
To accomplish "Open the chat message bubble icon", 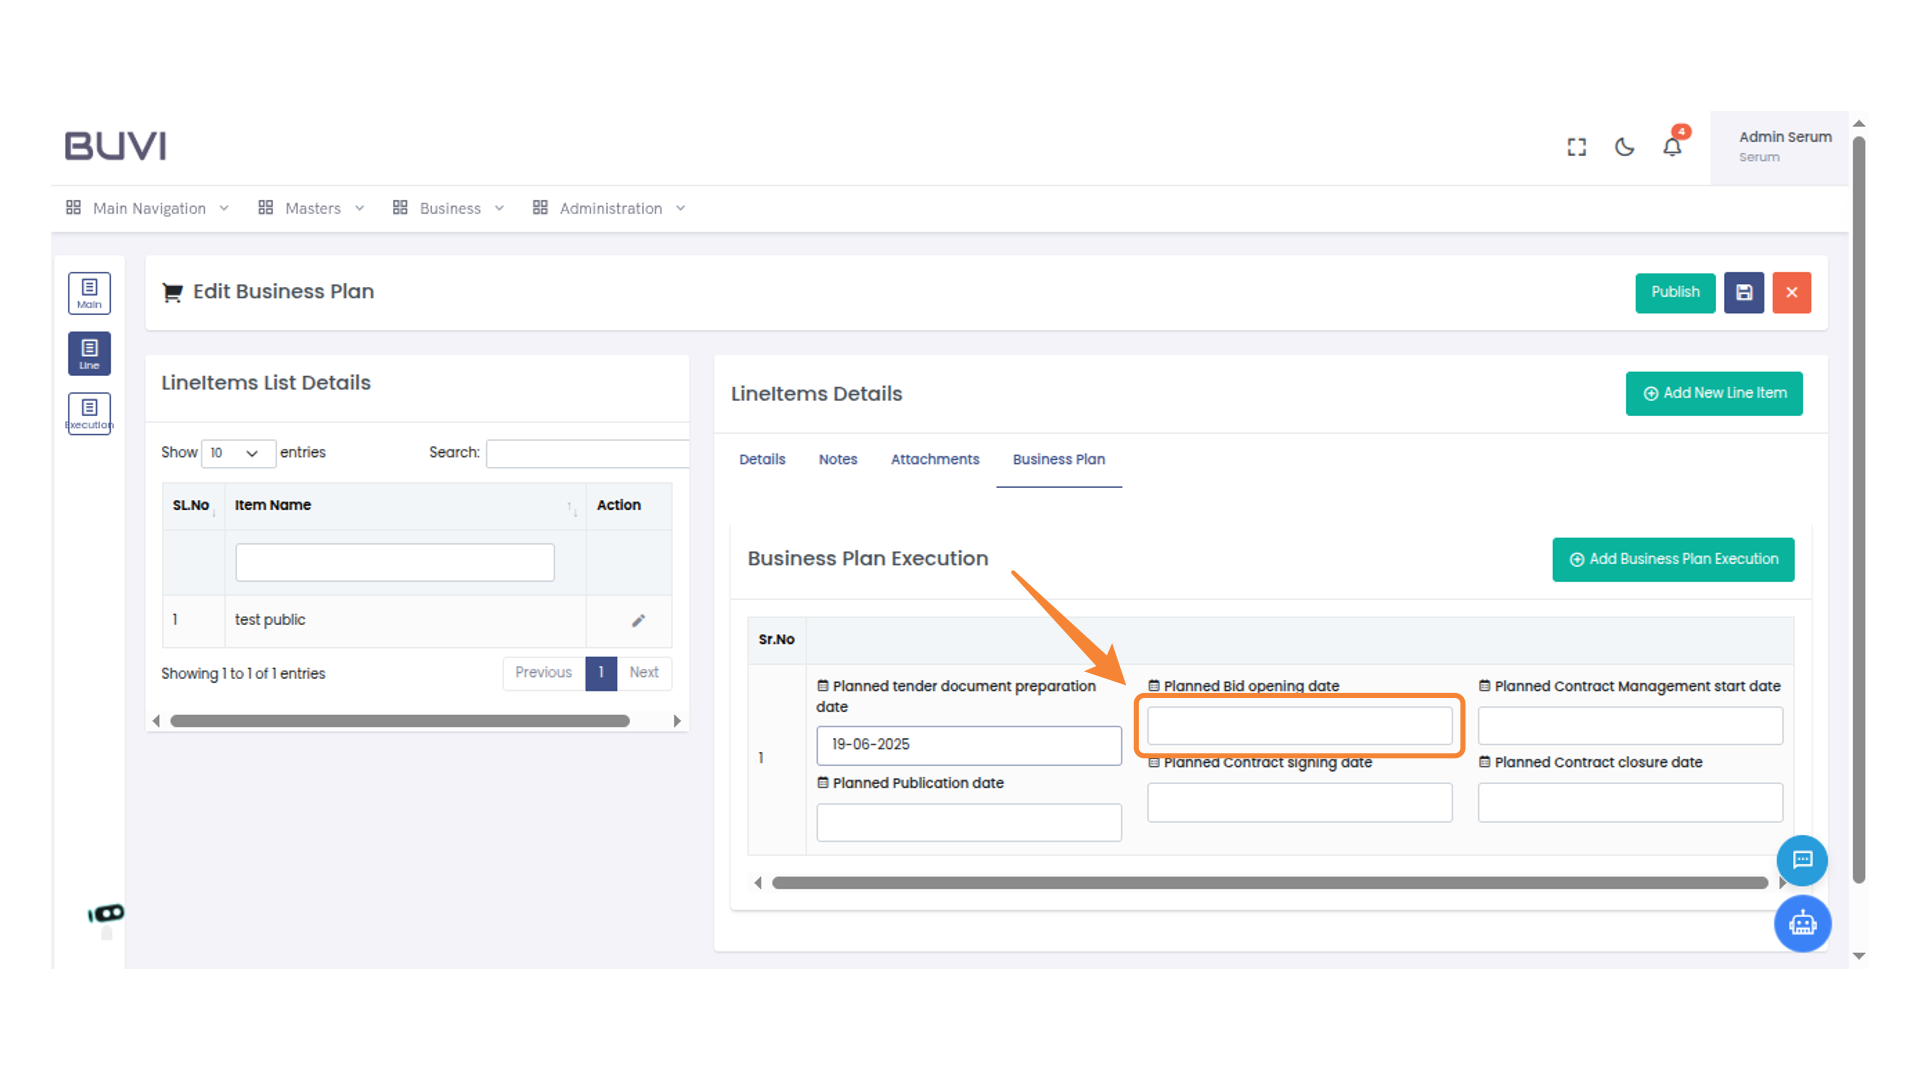I will point(1802,860).
